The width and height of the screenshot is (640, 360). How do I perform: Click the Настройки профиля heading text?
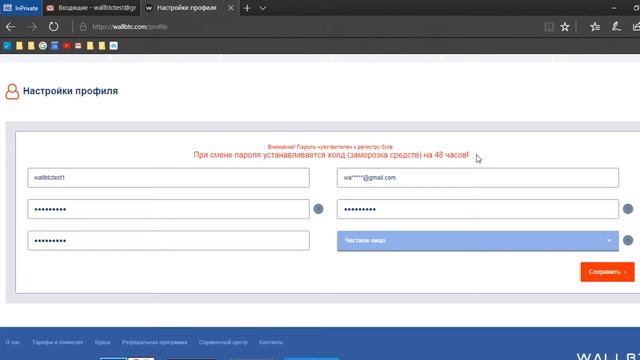[x=71, y=91]
